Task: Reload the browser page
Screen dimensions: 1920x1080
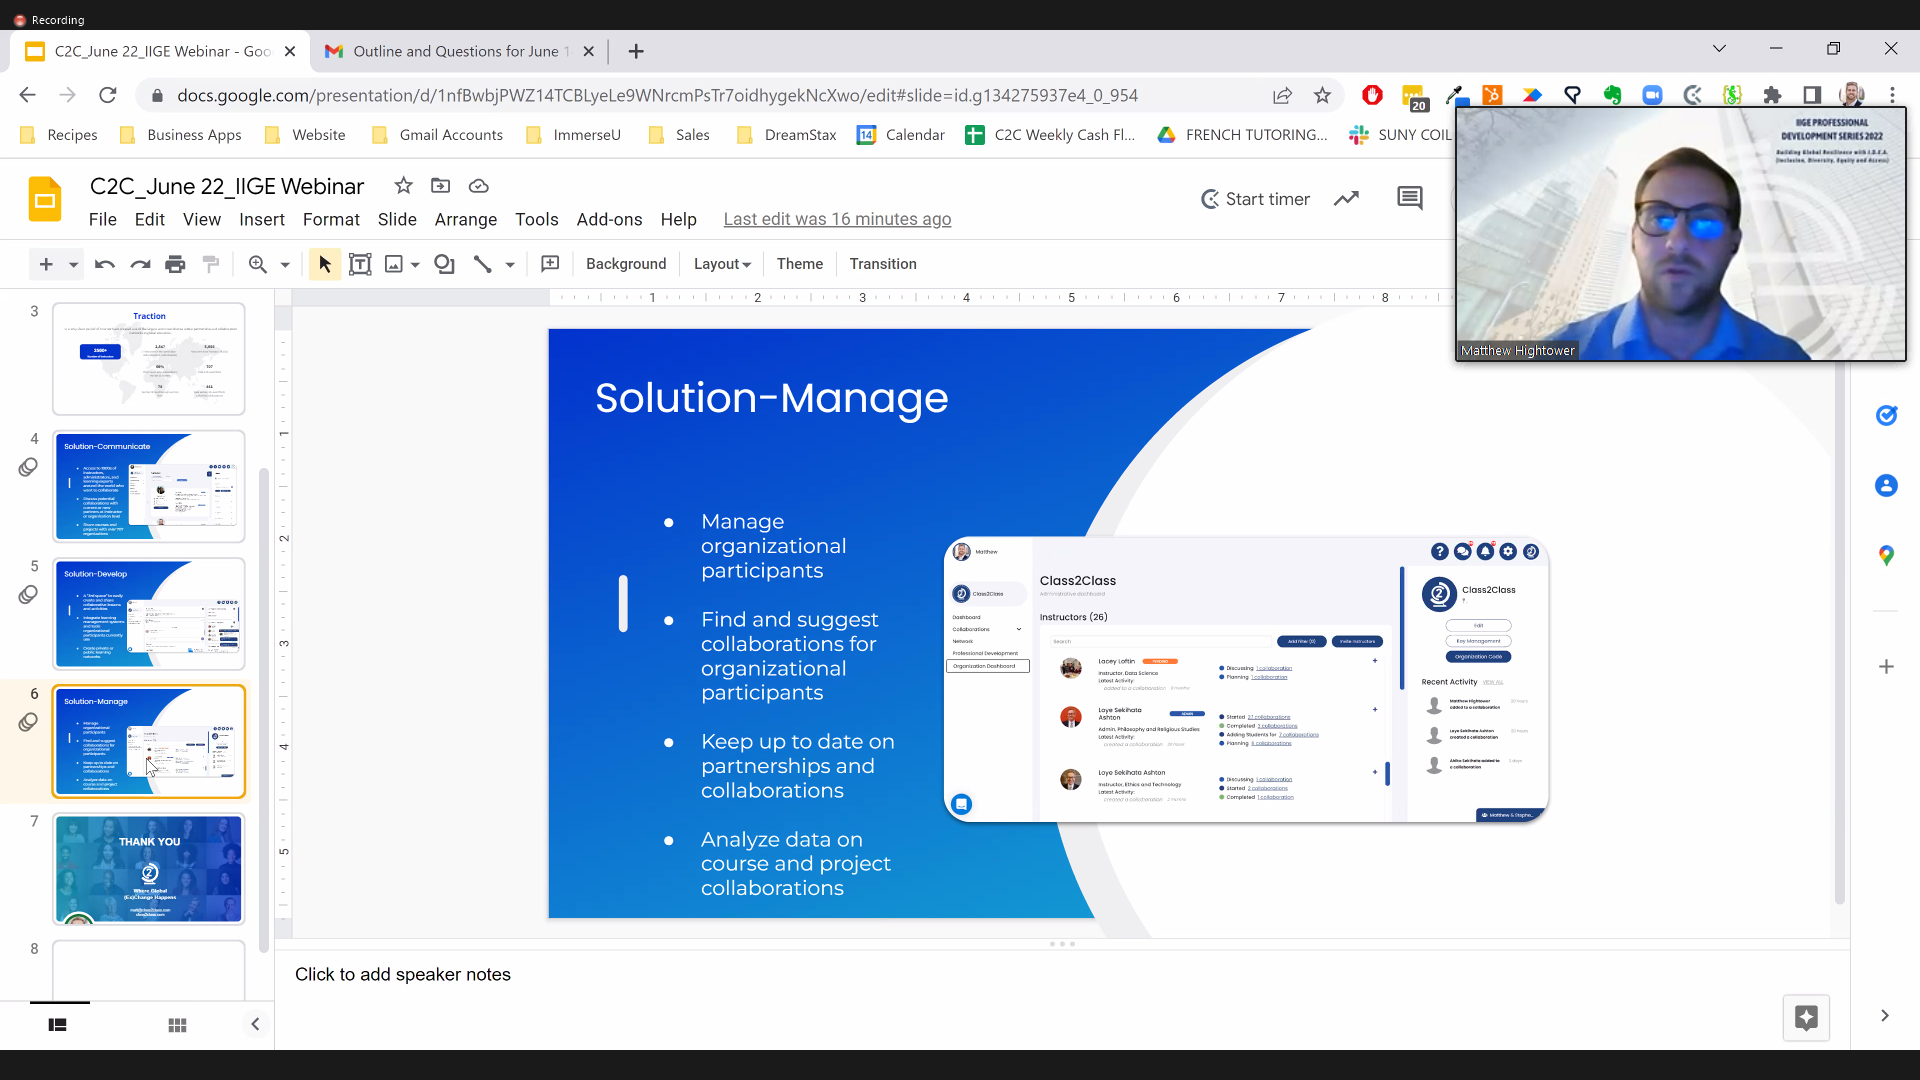Action: click(108, 95)
